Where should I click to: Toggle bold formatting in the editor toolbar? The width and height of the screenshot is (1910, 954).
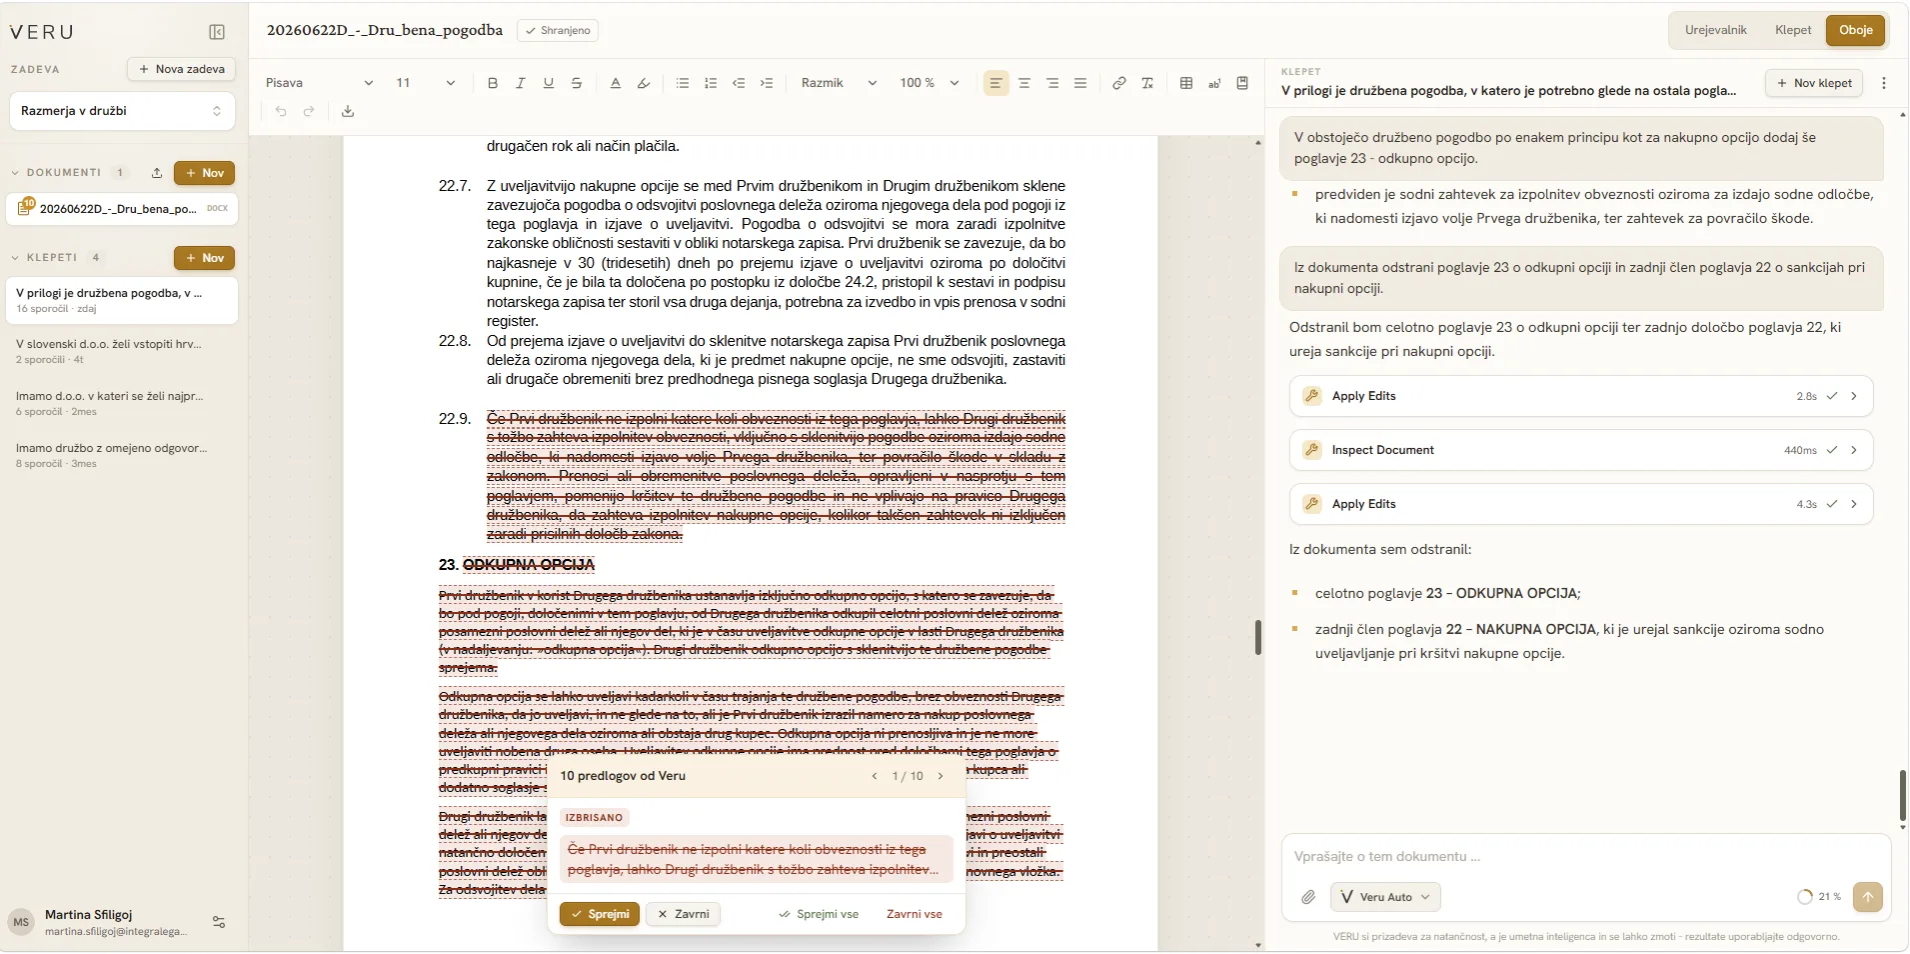pyautogui.click(x=492, y=83)
